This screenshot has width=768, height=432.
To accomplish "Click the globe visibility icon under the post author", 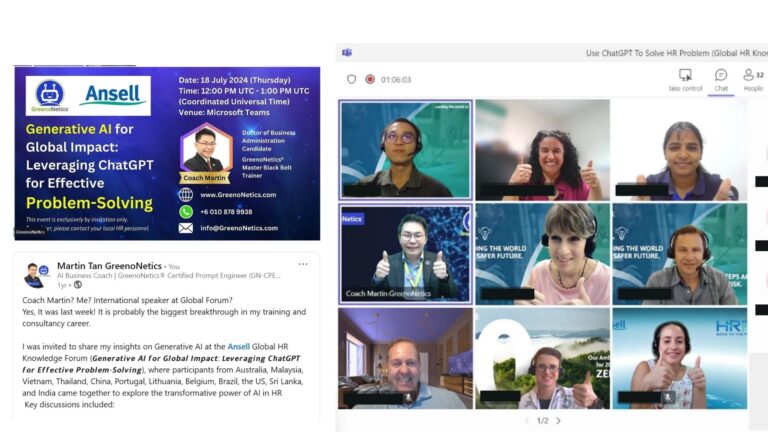I will 77,285.
